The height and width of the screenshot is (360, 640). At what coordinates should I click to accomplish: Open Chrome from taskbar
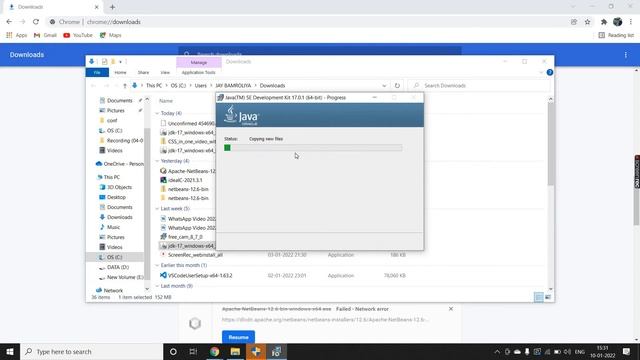point(214,351)
